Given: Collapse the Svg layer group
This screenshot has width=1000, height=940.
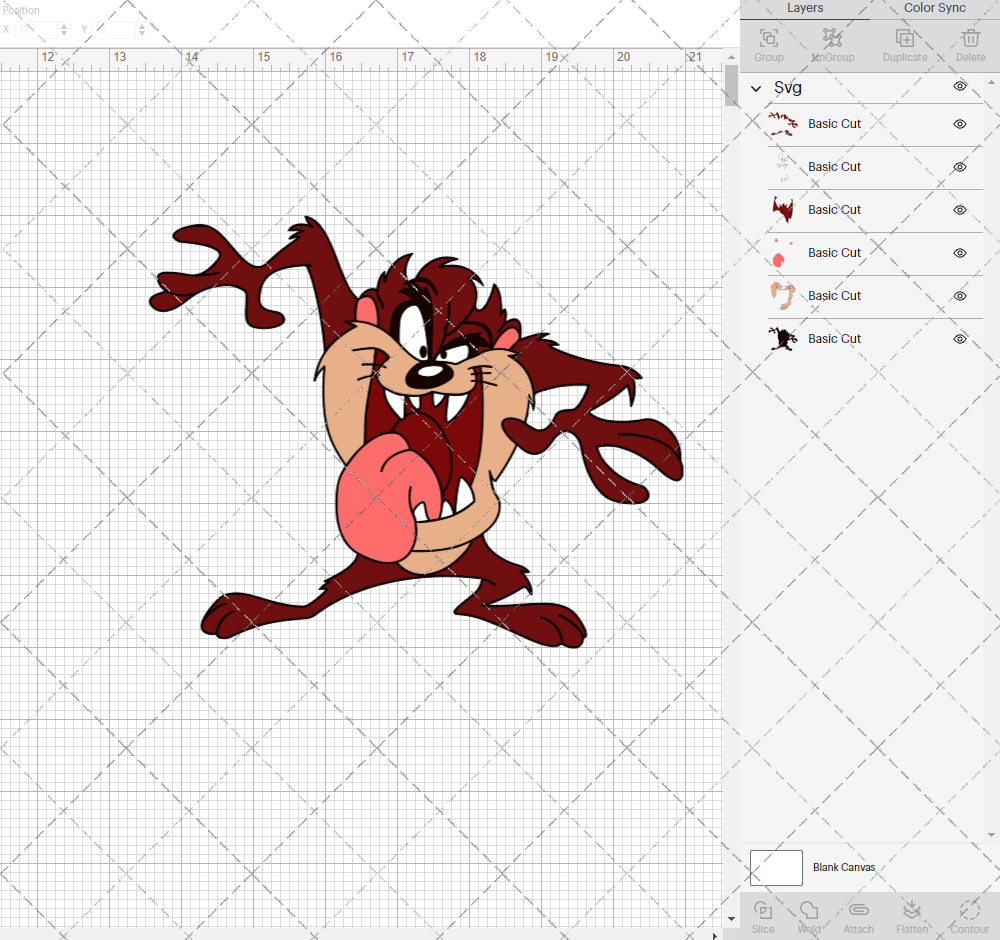Looking at the screenshot, I should [x=757, y=88].
